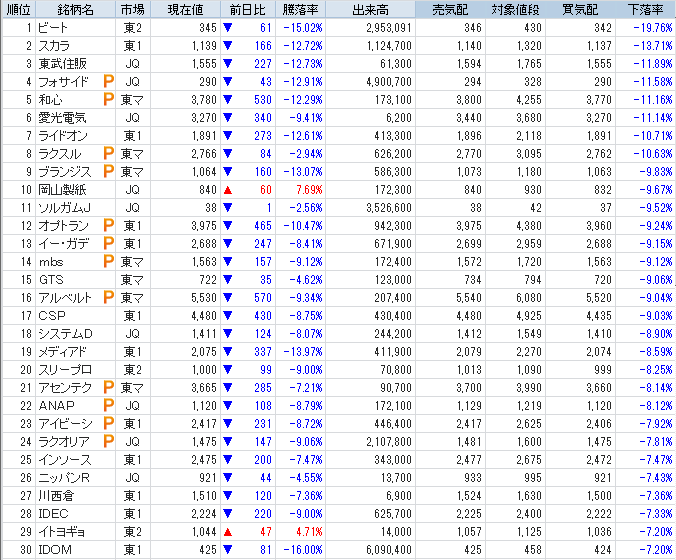This screenshot has width=676, height=560.
Task: Click the ask price 3,440
Action: 469,118
